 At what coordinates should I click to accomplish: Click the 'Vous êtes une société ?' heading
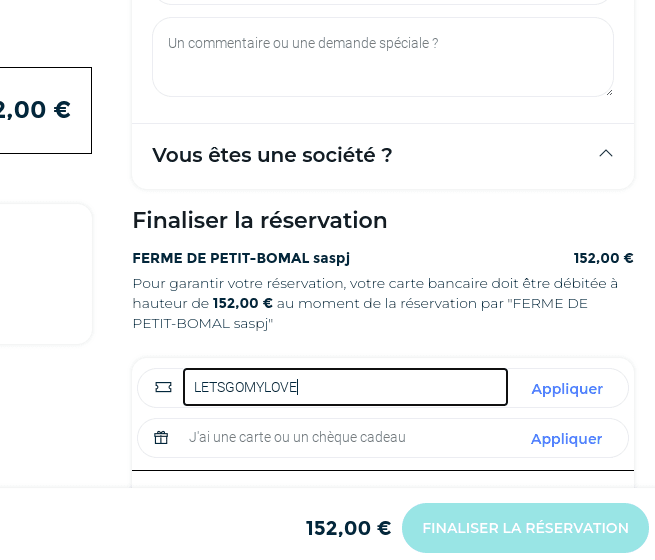point(272,155)
